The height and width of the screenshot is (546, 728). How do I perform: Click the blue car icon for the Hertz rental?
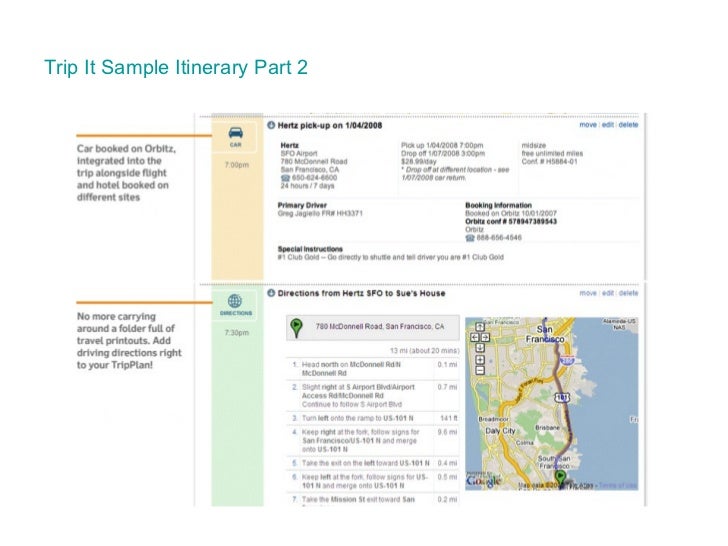coord(235,133)
